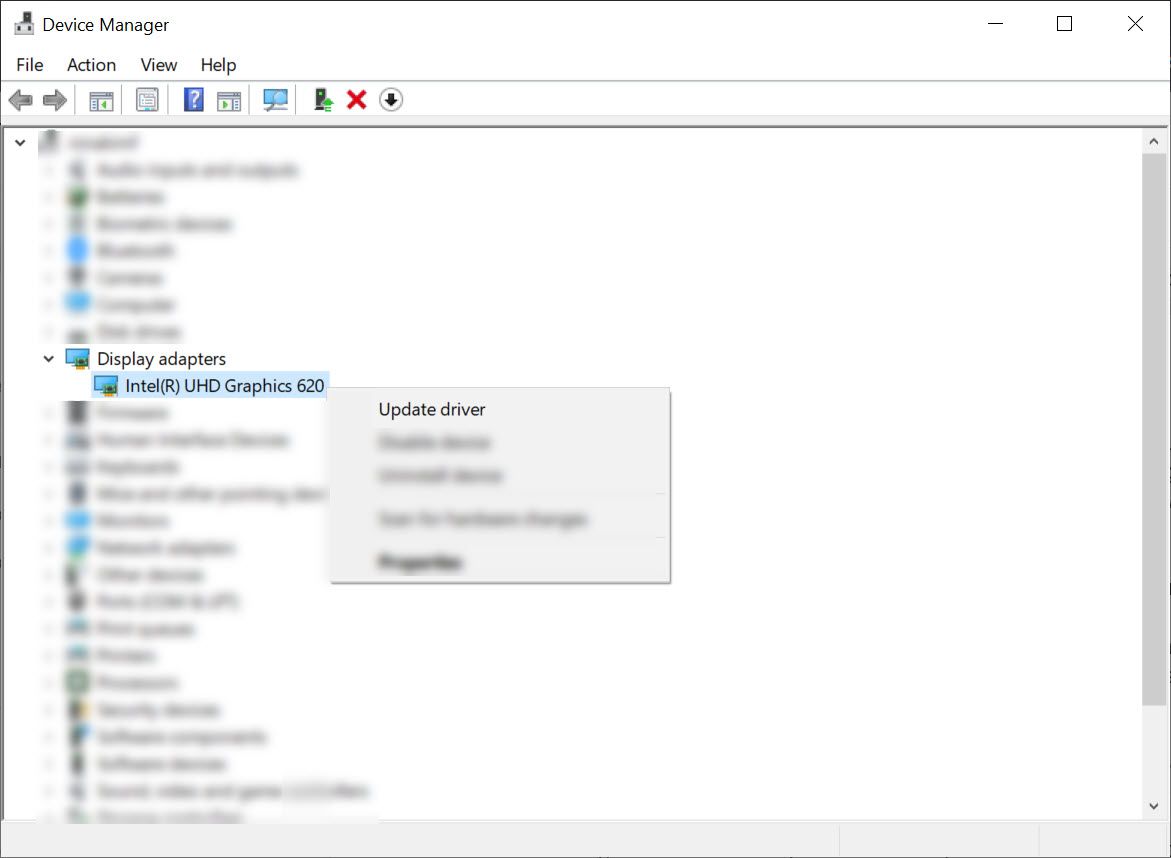Click the Update device driver toolbar icon

tap(323, 99)
